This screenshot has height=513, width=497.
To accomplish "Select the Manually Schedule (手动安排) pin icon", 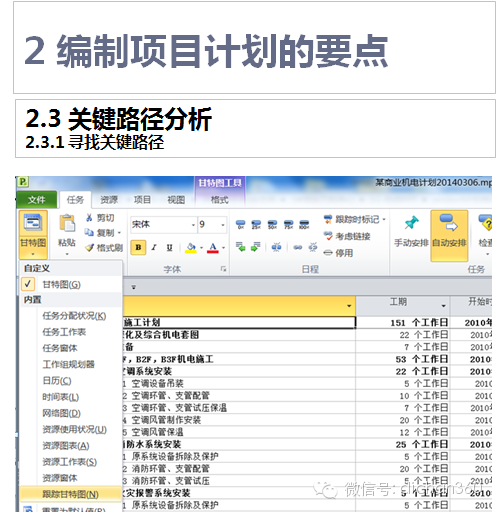I will pyautogui.click(x=411, y=222).
